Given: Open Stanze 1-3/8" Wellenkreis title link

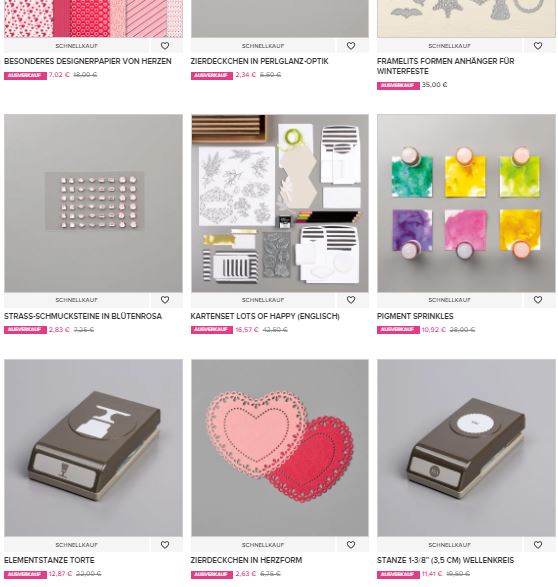Looking at the screenshot, I should click(445, 560).
